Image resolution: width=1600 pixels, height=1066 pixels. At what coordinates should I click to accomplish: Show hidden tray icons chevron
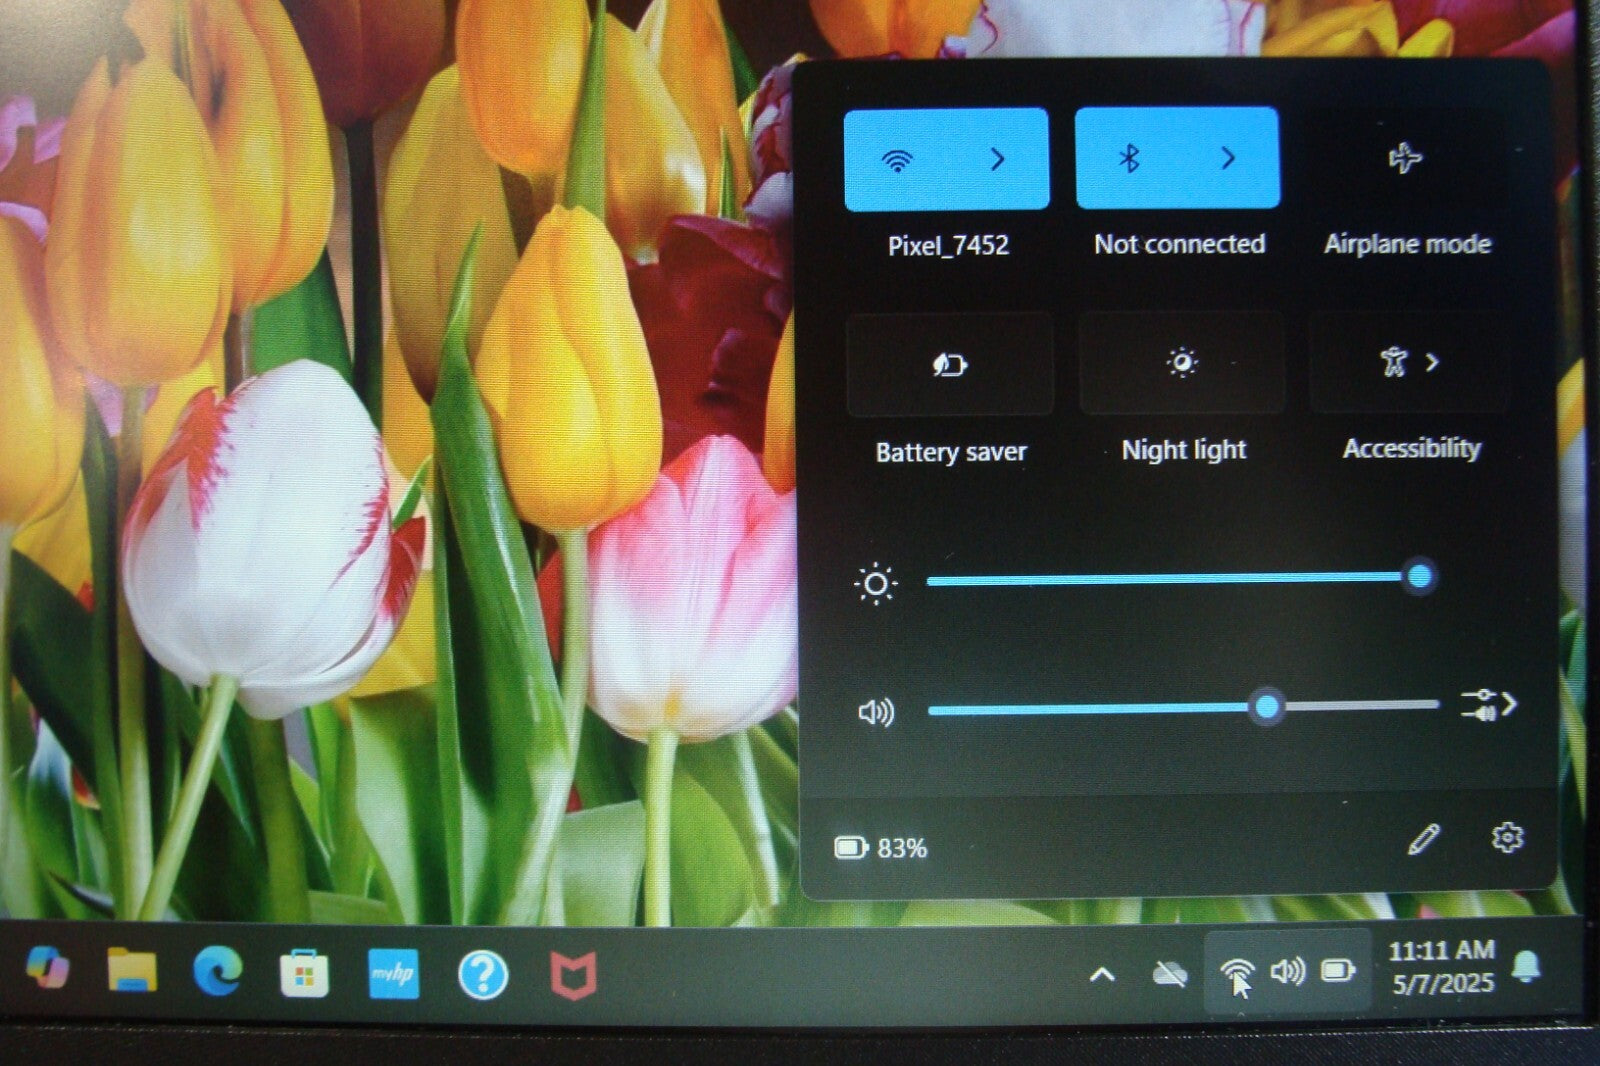pos(1101,974)
